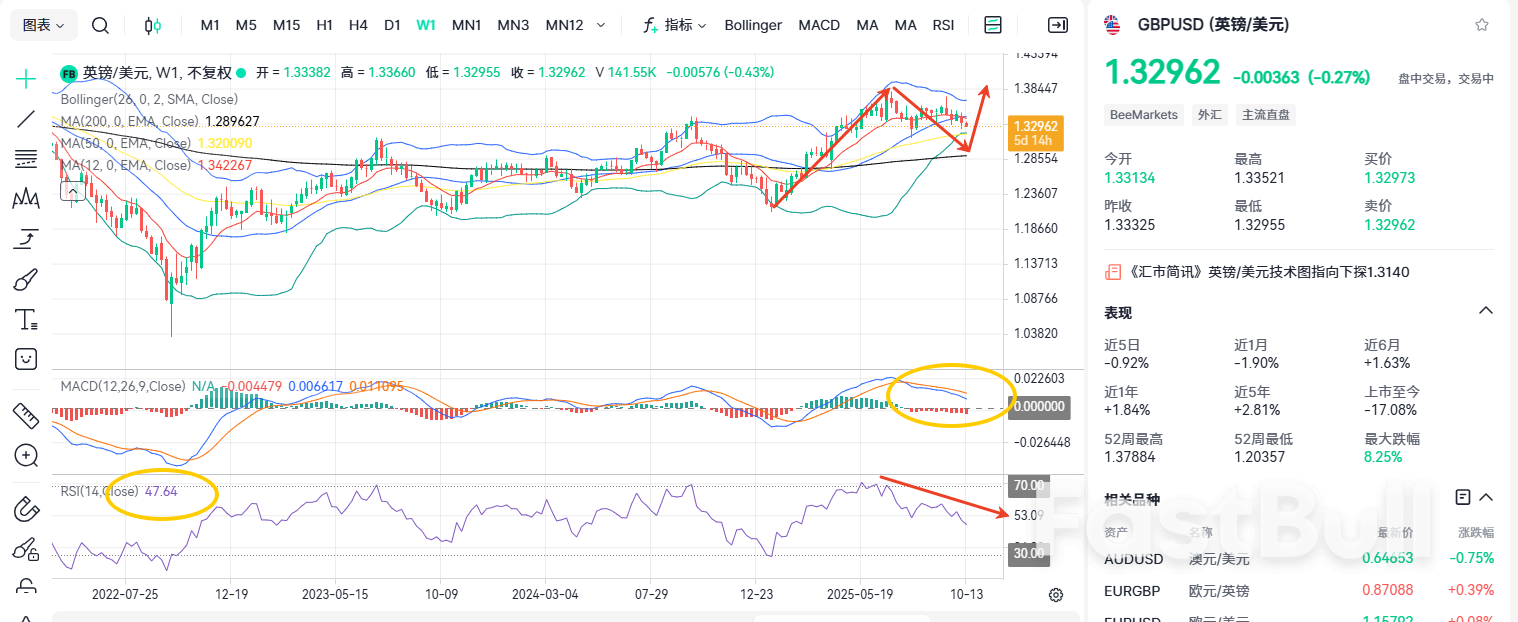Screen dimensions: 1518x622
Task: Click AUDUSD in related instruments list
Action: pos(1133,559)
